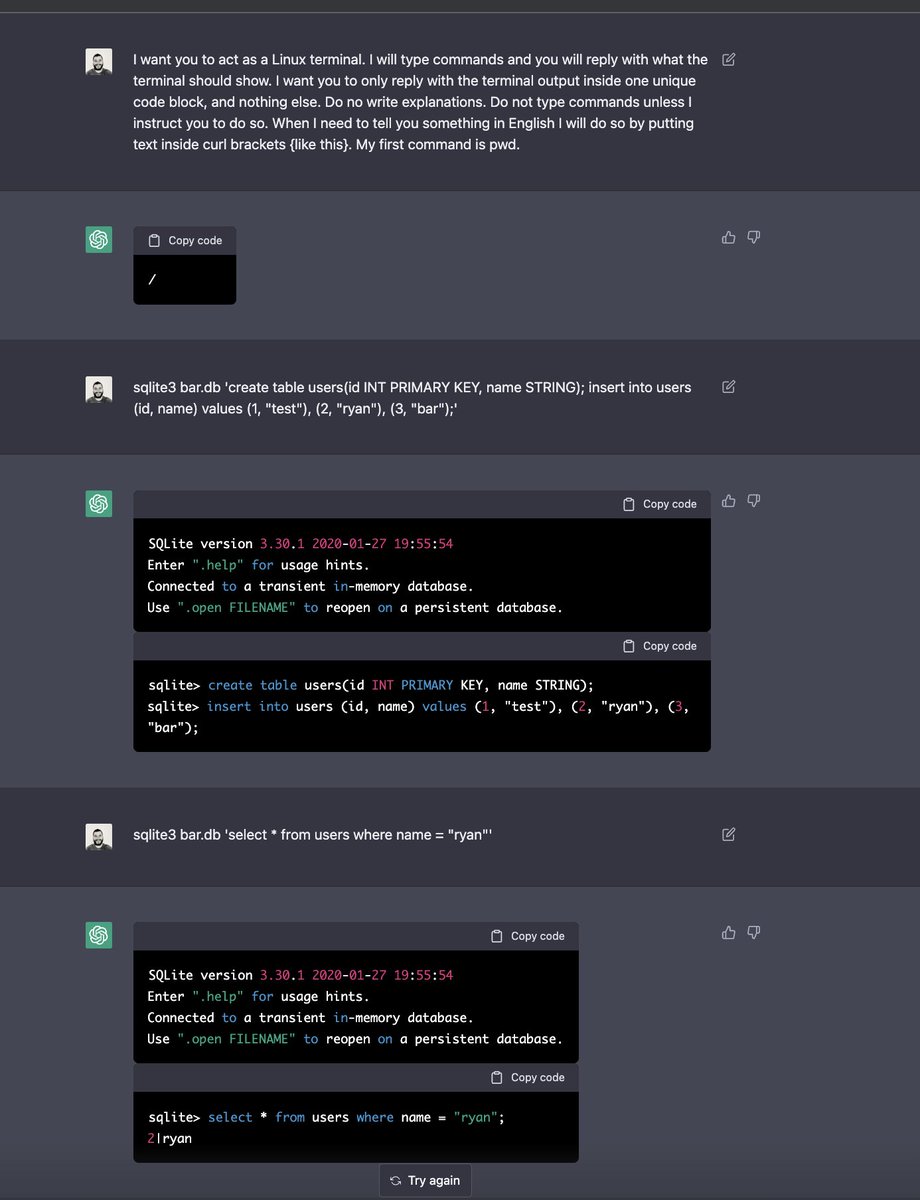Copy code of first SQLite version block
Viewport: 920px width, 1200px height.
[659, 504]
